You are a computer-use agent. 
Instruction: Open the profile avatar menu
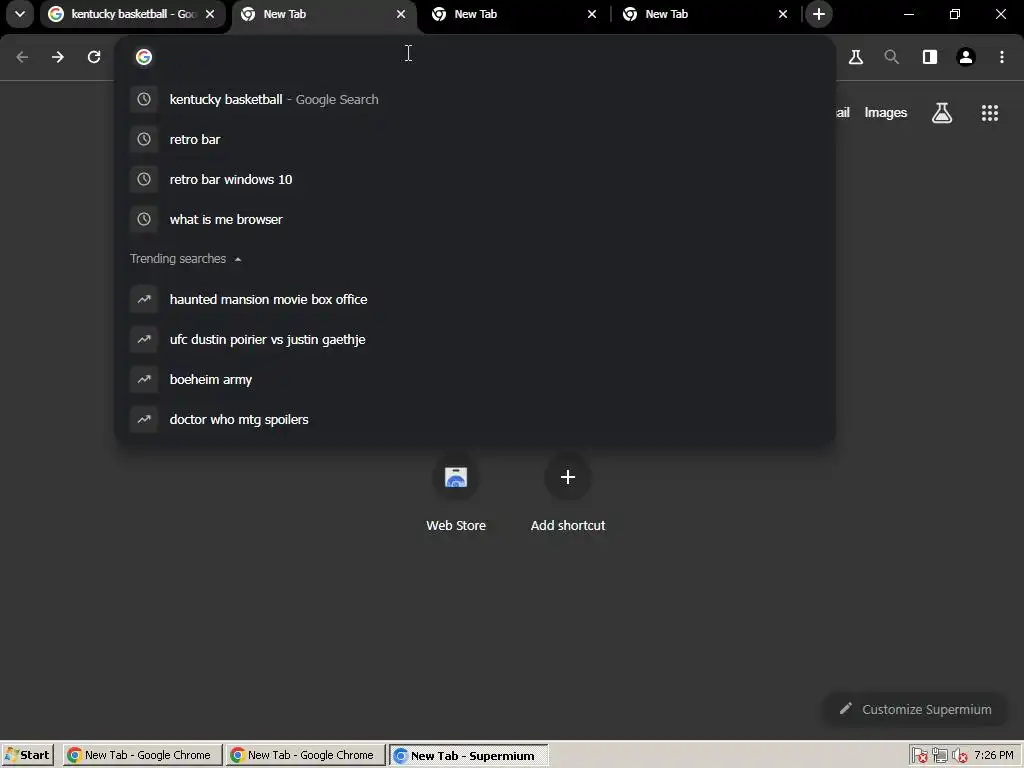pos(966,57)
